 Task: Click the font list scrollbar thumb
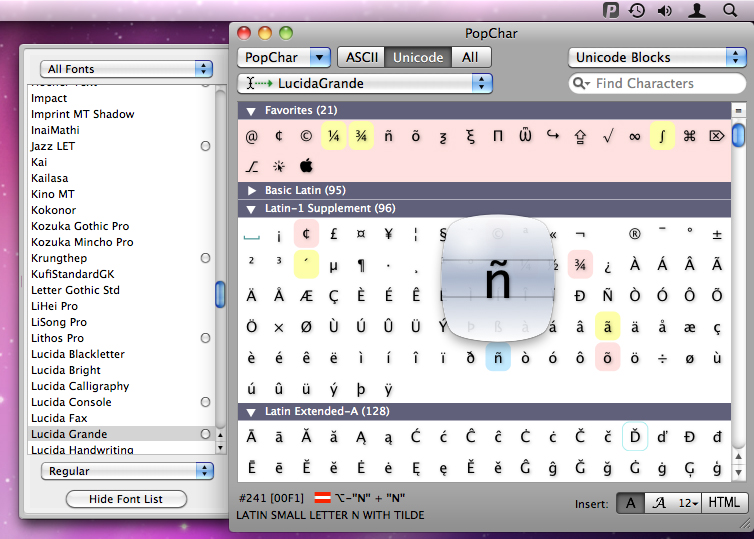pos(220,294)
